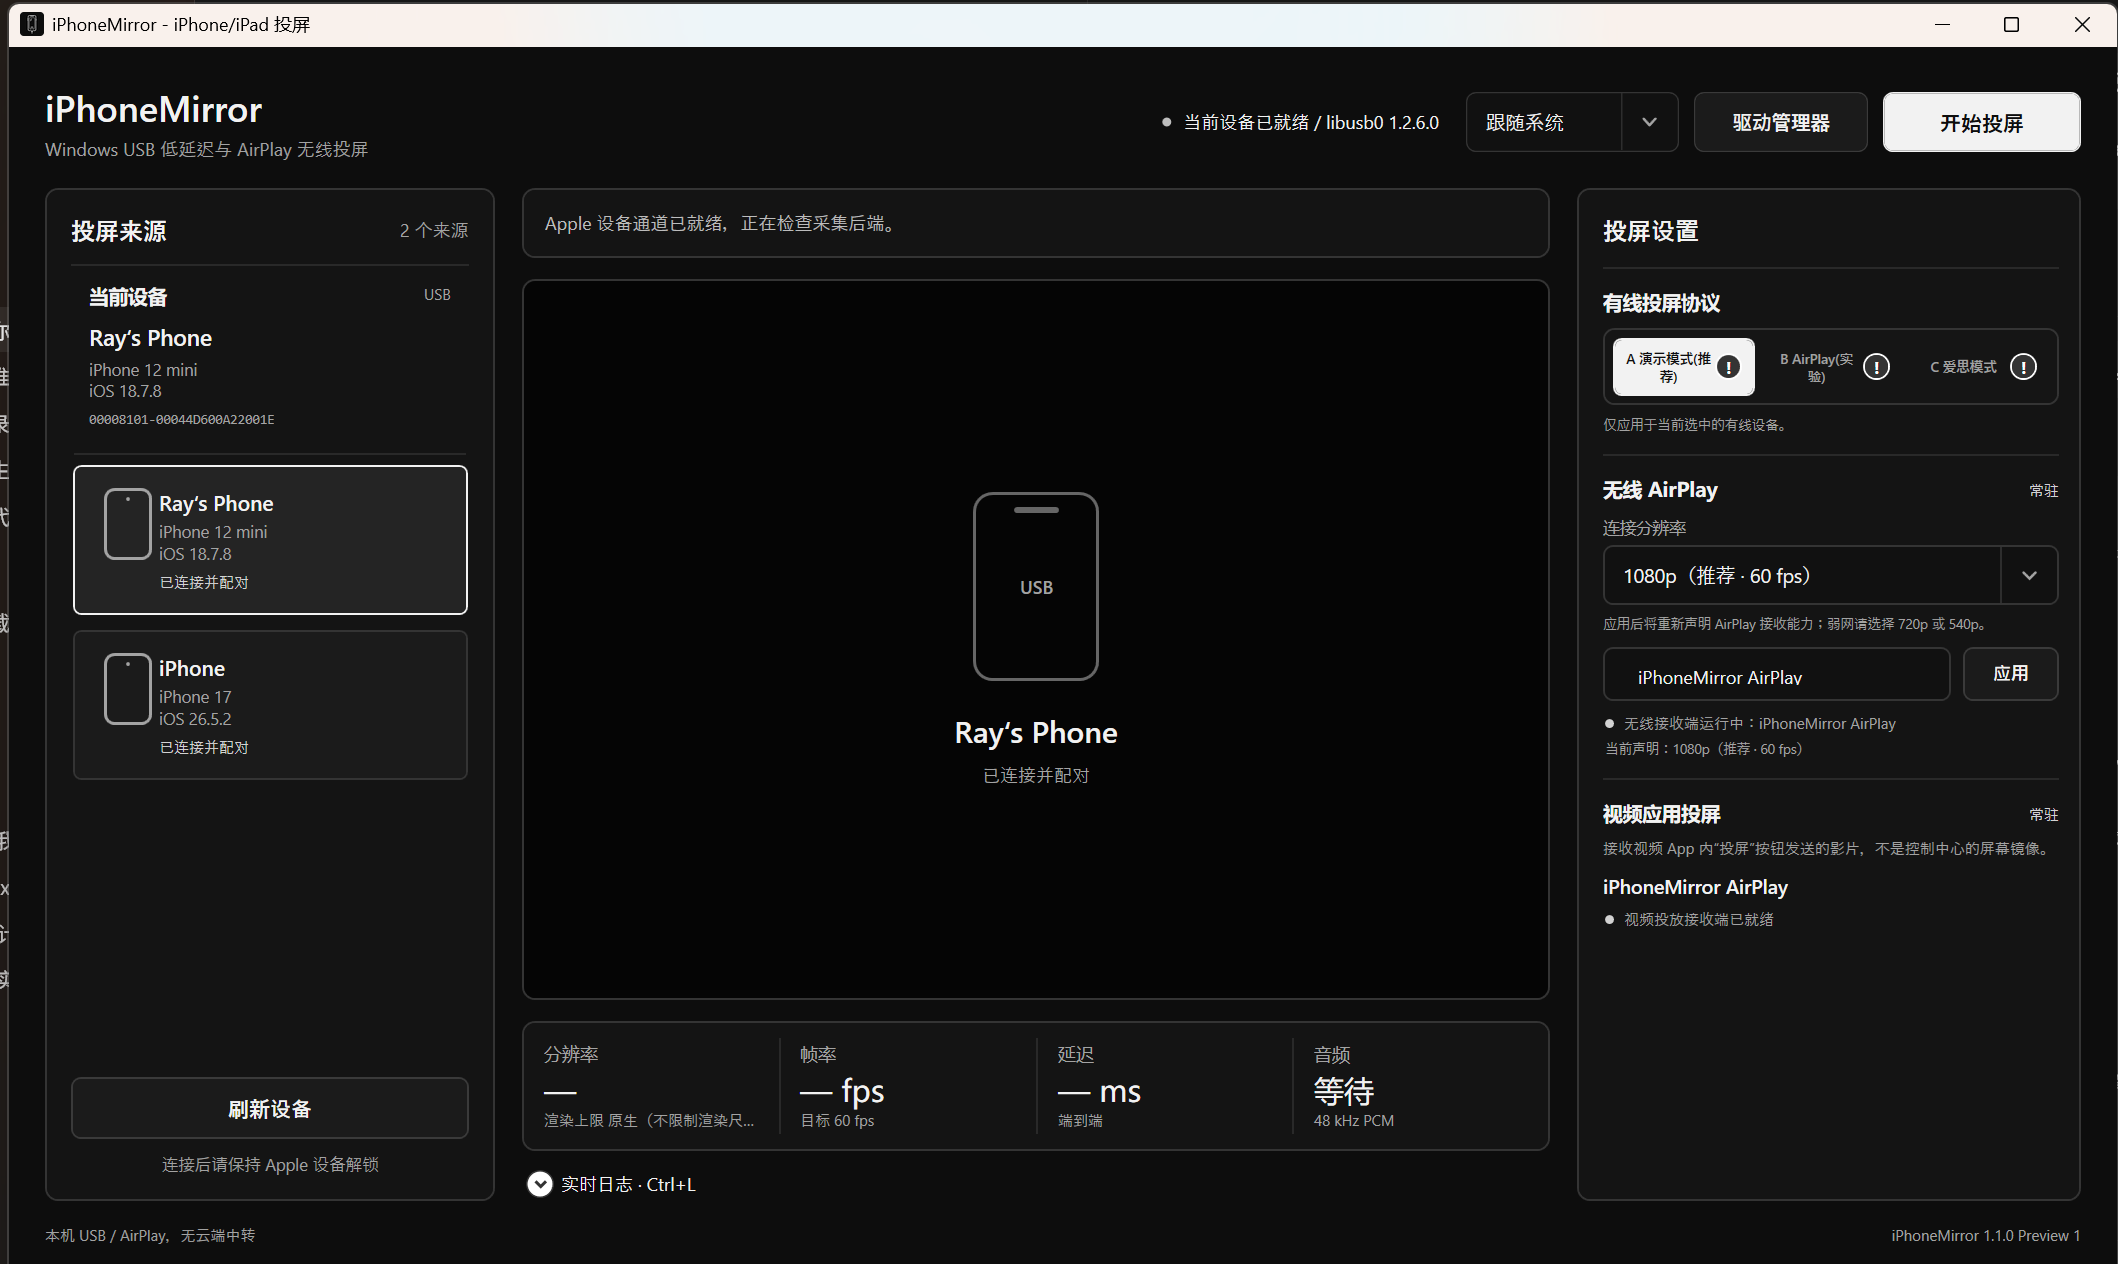The width and height of the screenshot is (2118, 1264).
Task: Click 开始投屏 button
Action: pos(1981,122)
